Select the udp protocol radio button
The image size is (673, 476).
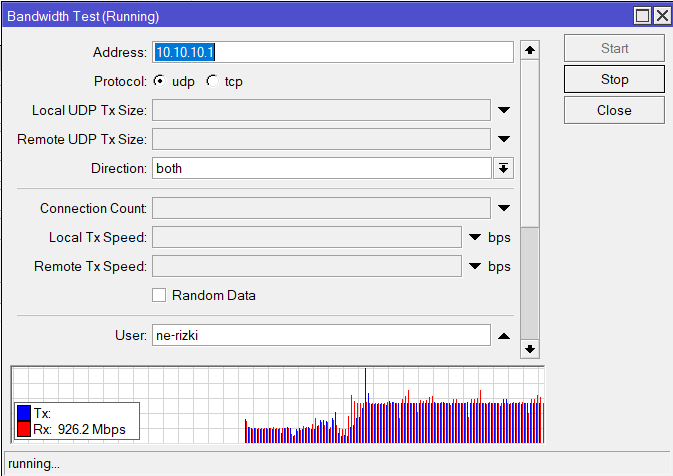tap(160, 81)
